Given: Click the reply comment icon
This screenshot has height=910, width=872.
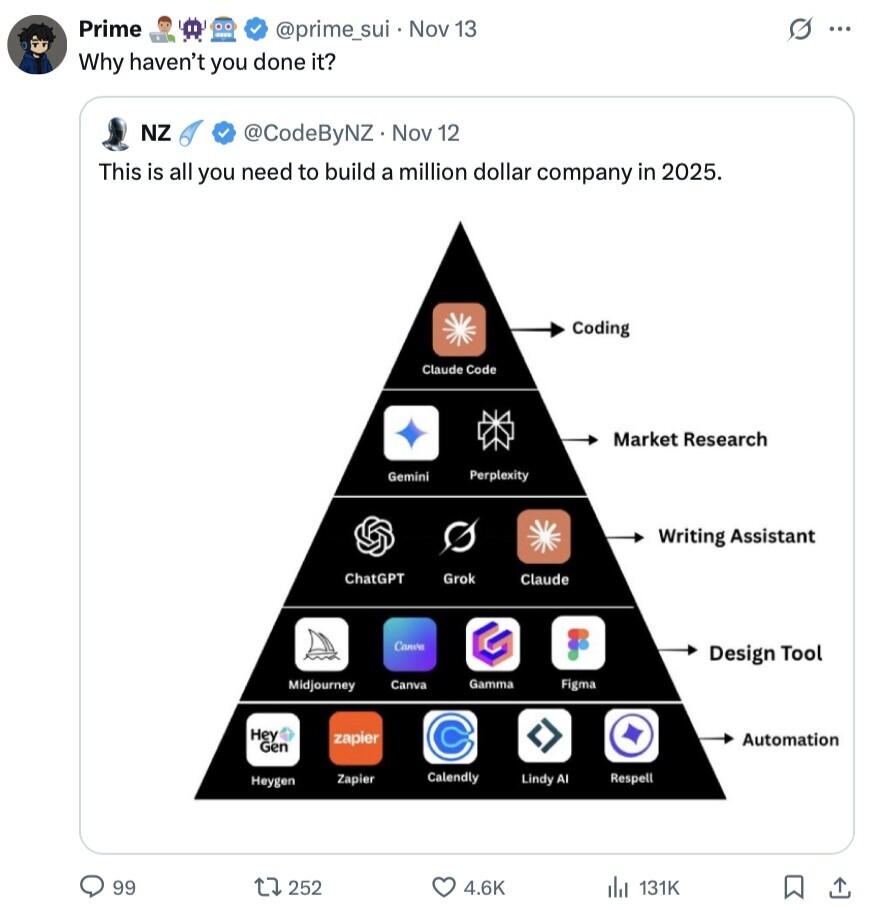Looking at the screenshot, I should coord(96,886).
